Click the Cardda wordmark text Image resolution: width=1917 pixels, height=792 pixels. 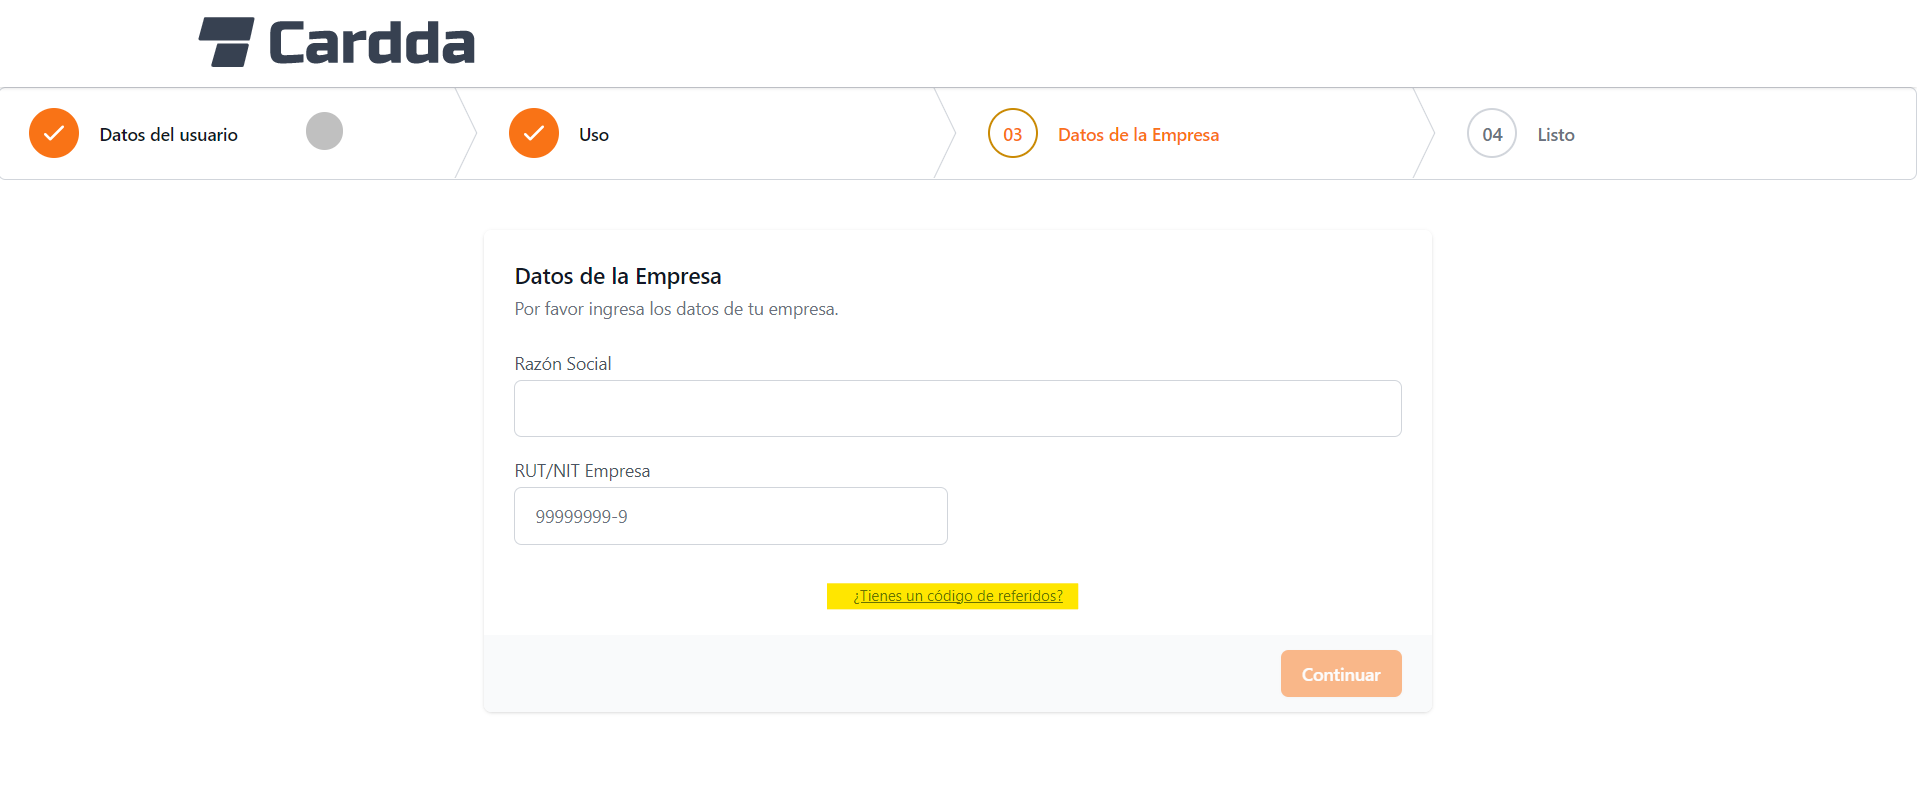[x=371, y=44]
